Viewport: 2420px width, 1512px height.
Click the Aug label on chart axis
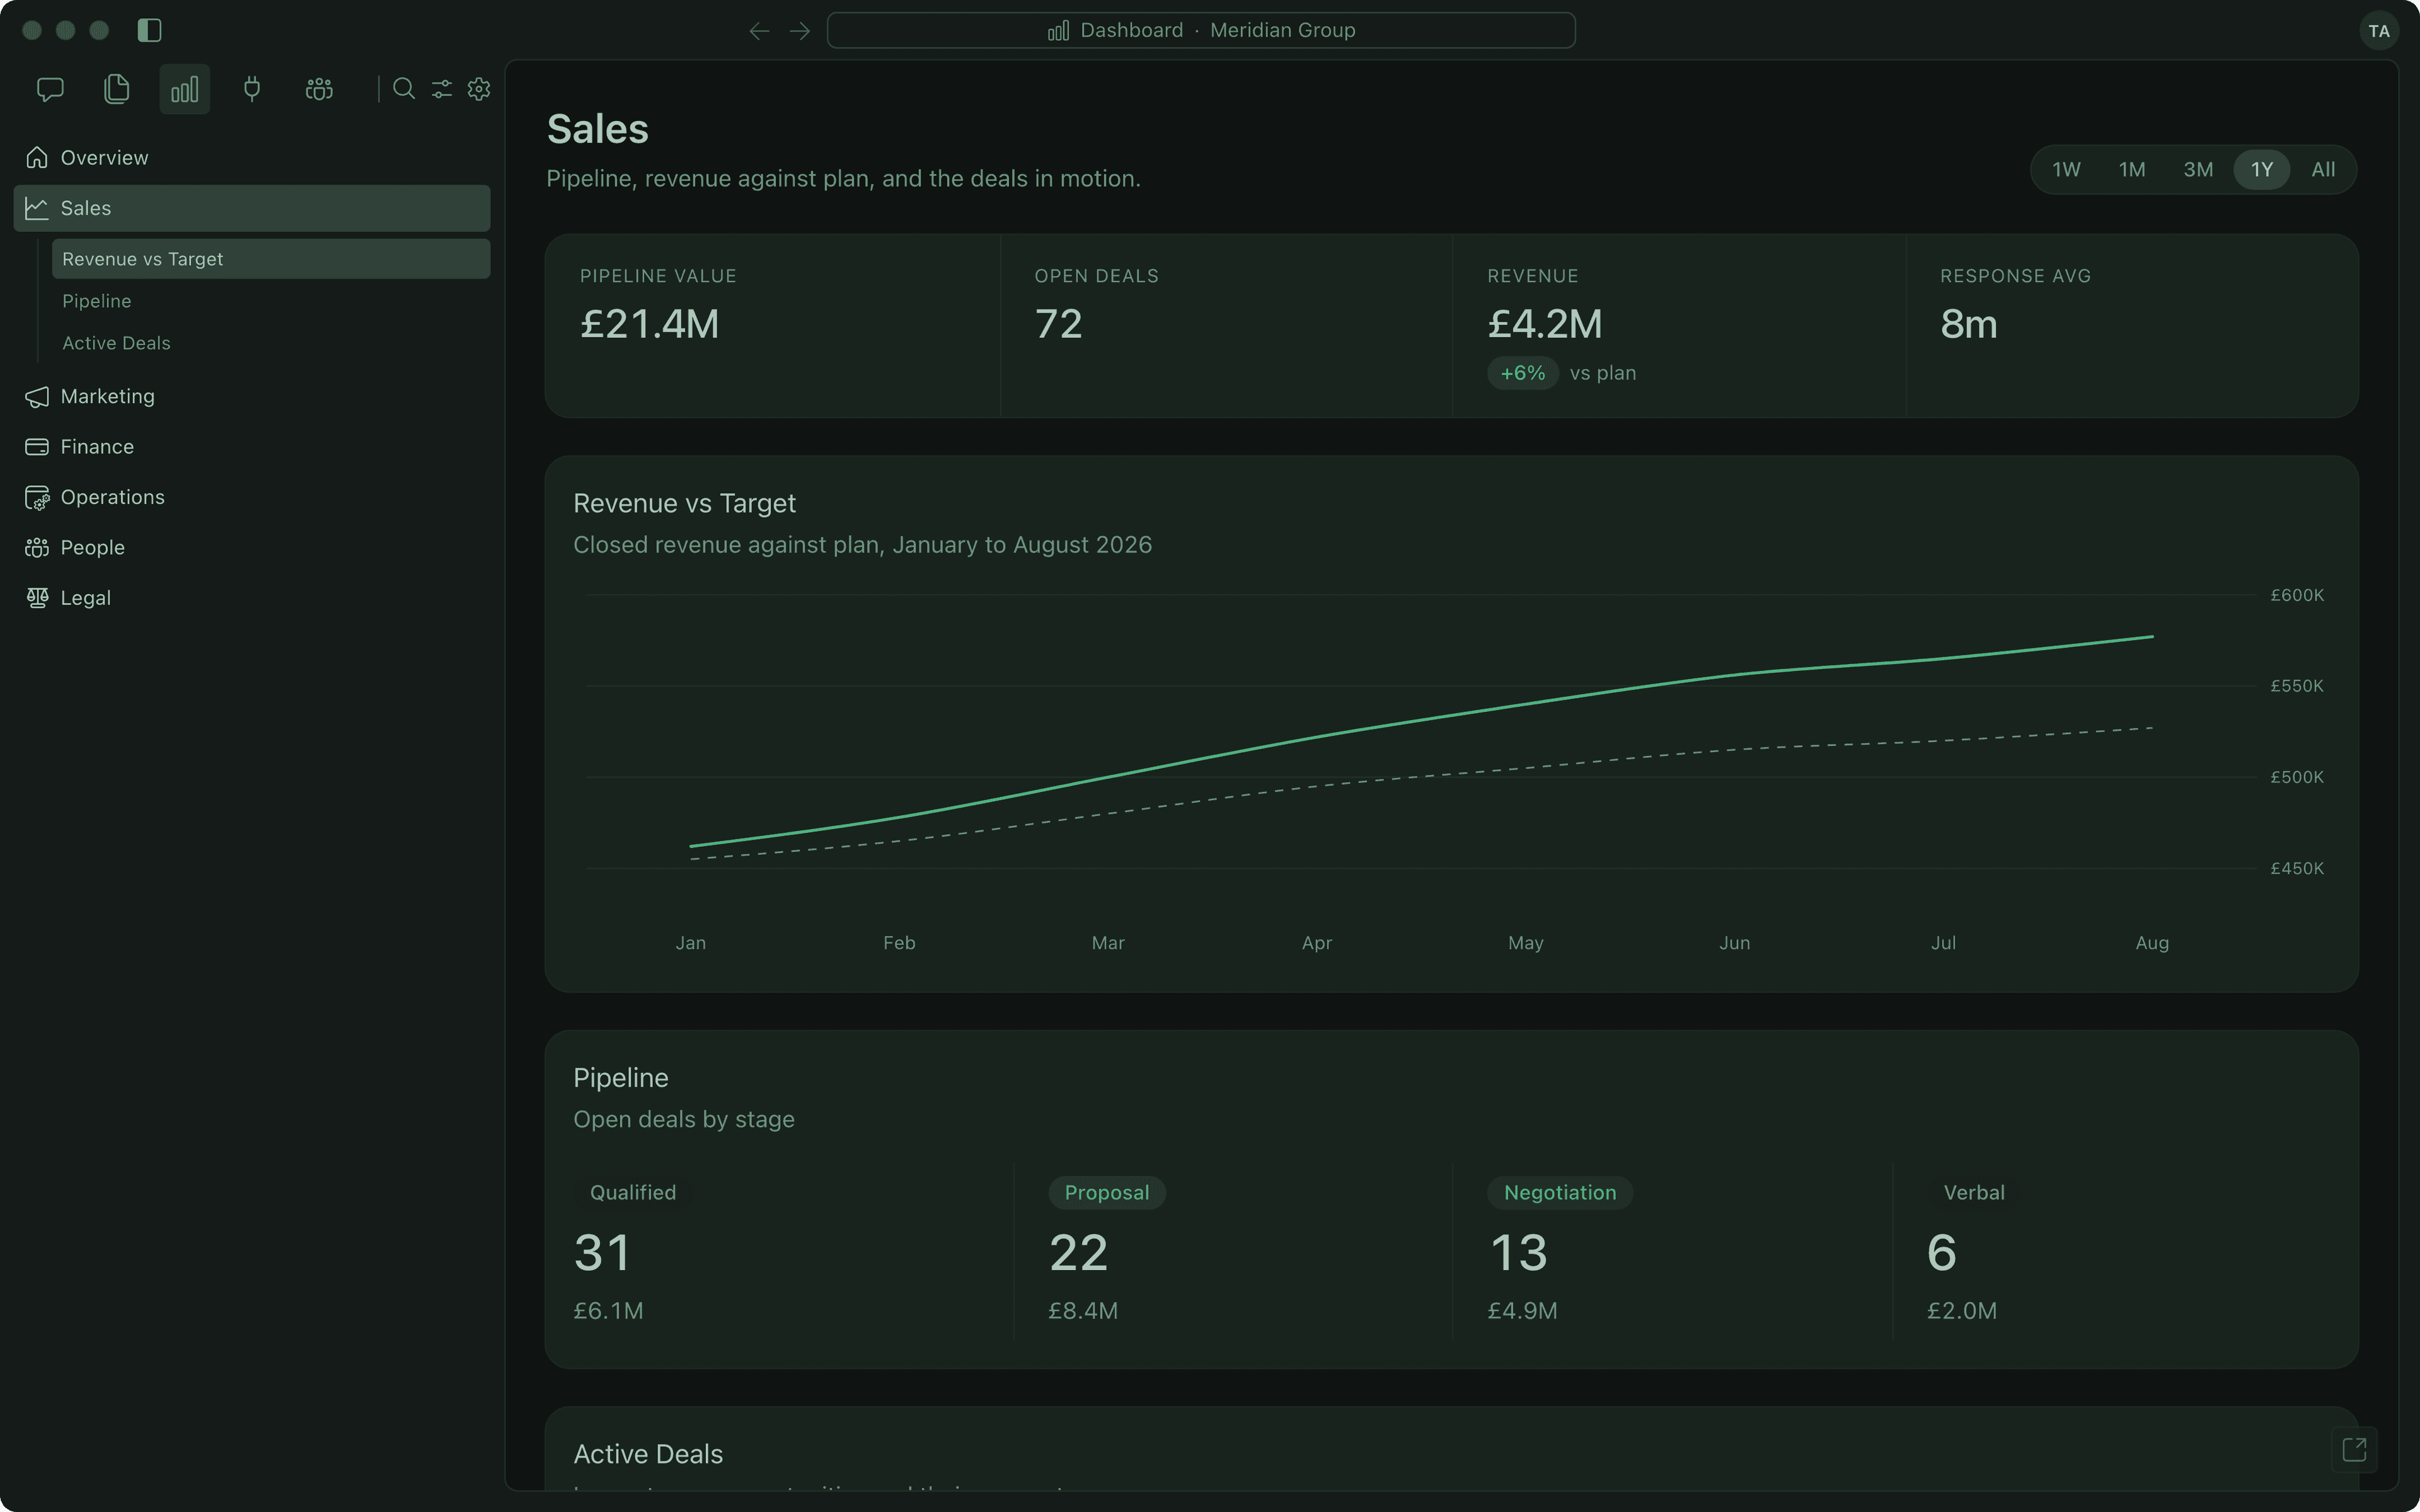pyautogui.click(x=2152, y=943)
